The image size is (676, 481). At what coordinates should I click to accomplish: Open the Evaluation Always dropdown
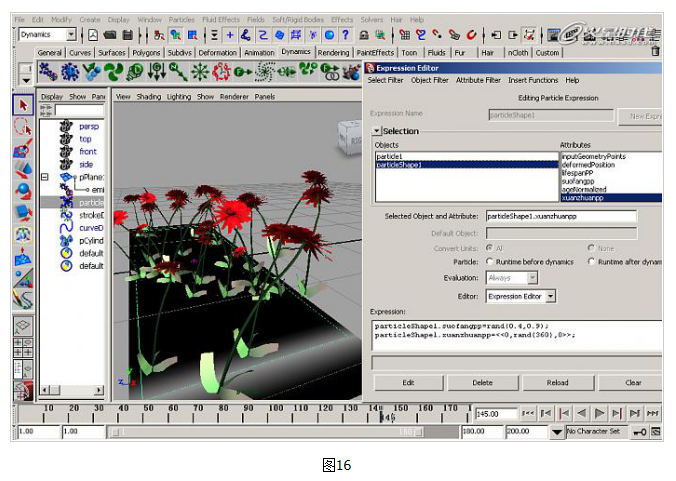(x=532, y=278)
